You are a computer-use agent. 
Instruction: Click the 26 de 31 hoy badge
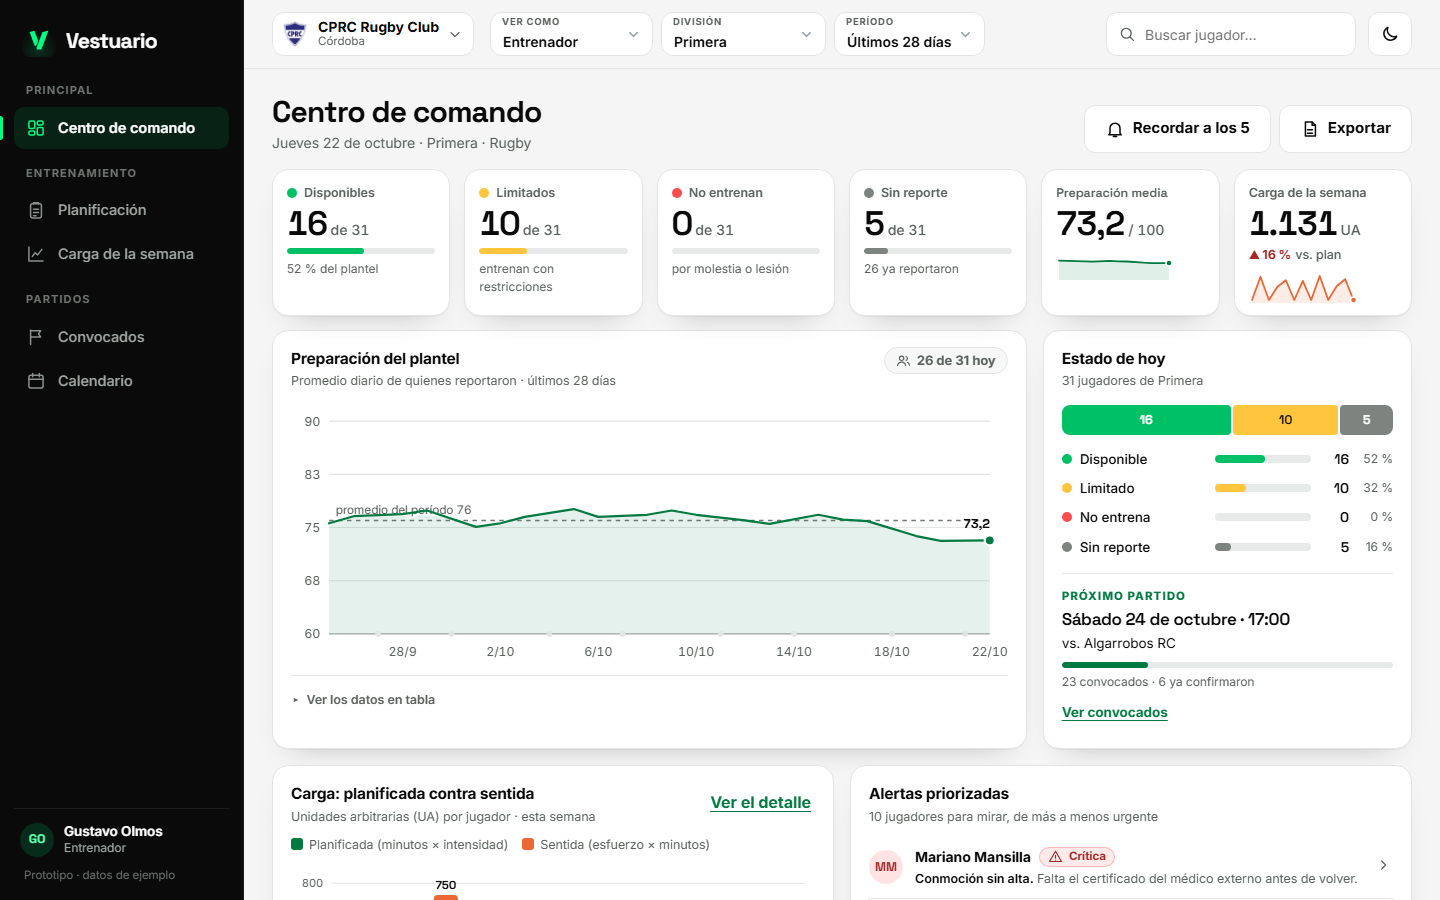click(946, 361)
